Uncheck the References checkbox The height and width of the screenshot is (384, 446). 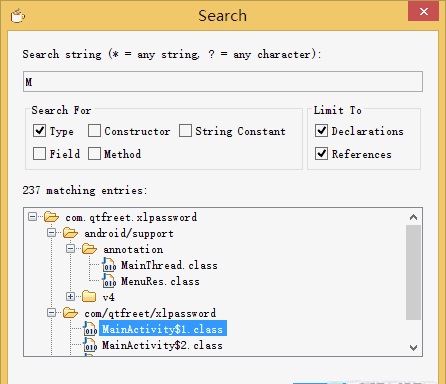point(321,154)
